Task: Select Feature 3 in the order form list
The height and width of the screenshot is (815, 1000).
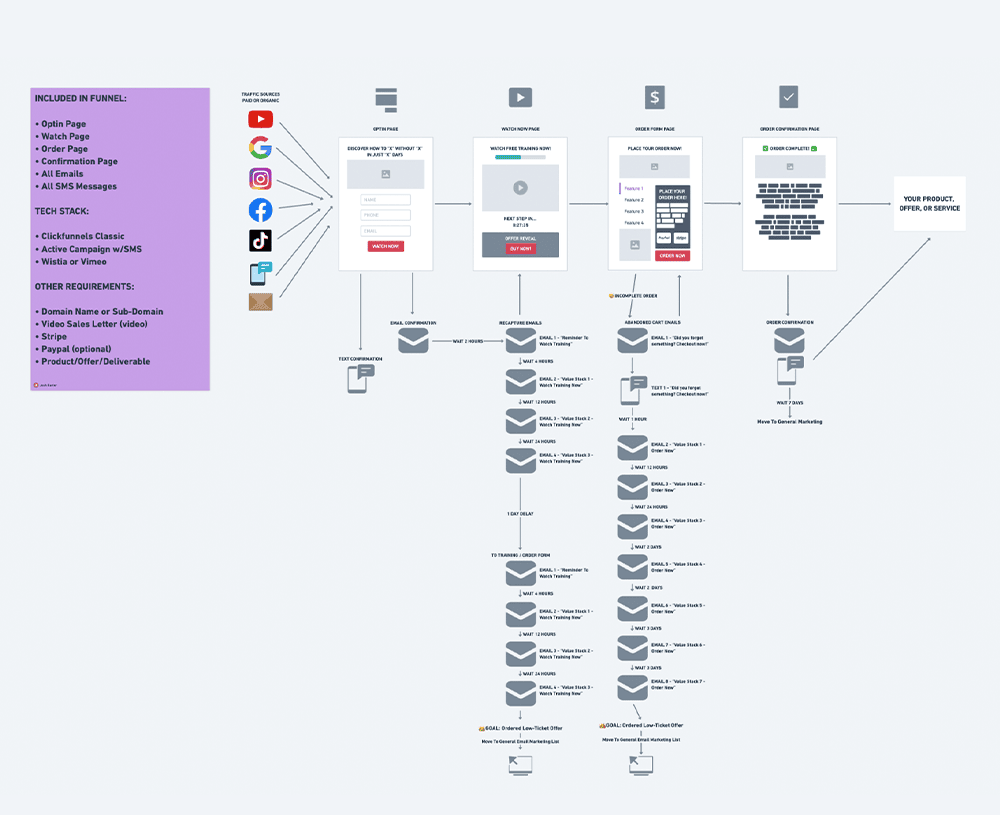Action: (x=634, y=211)
